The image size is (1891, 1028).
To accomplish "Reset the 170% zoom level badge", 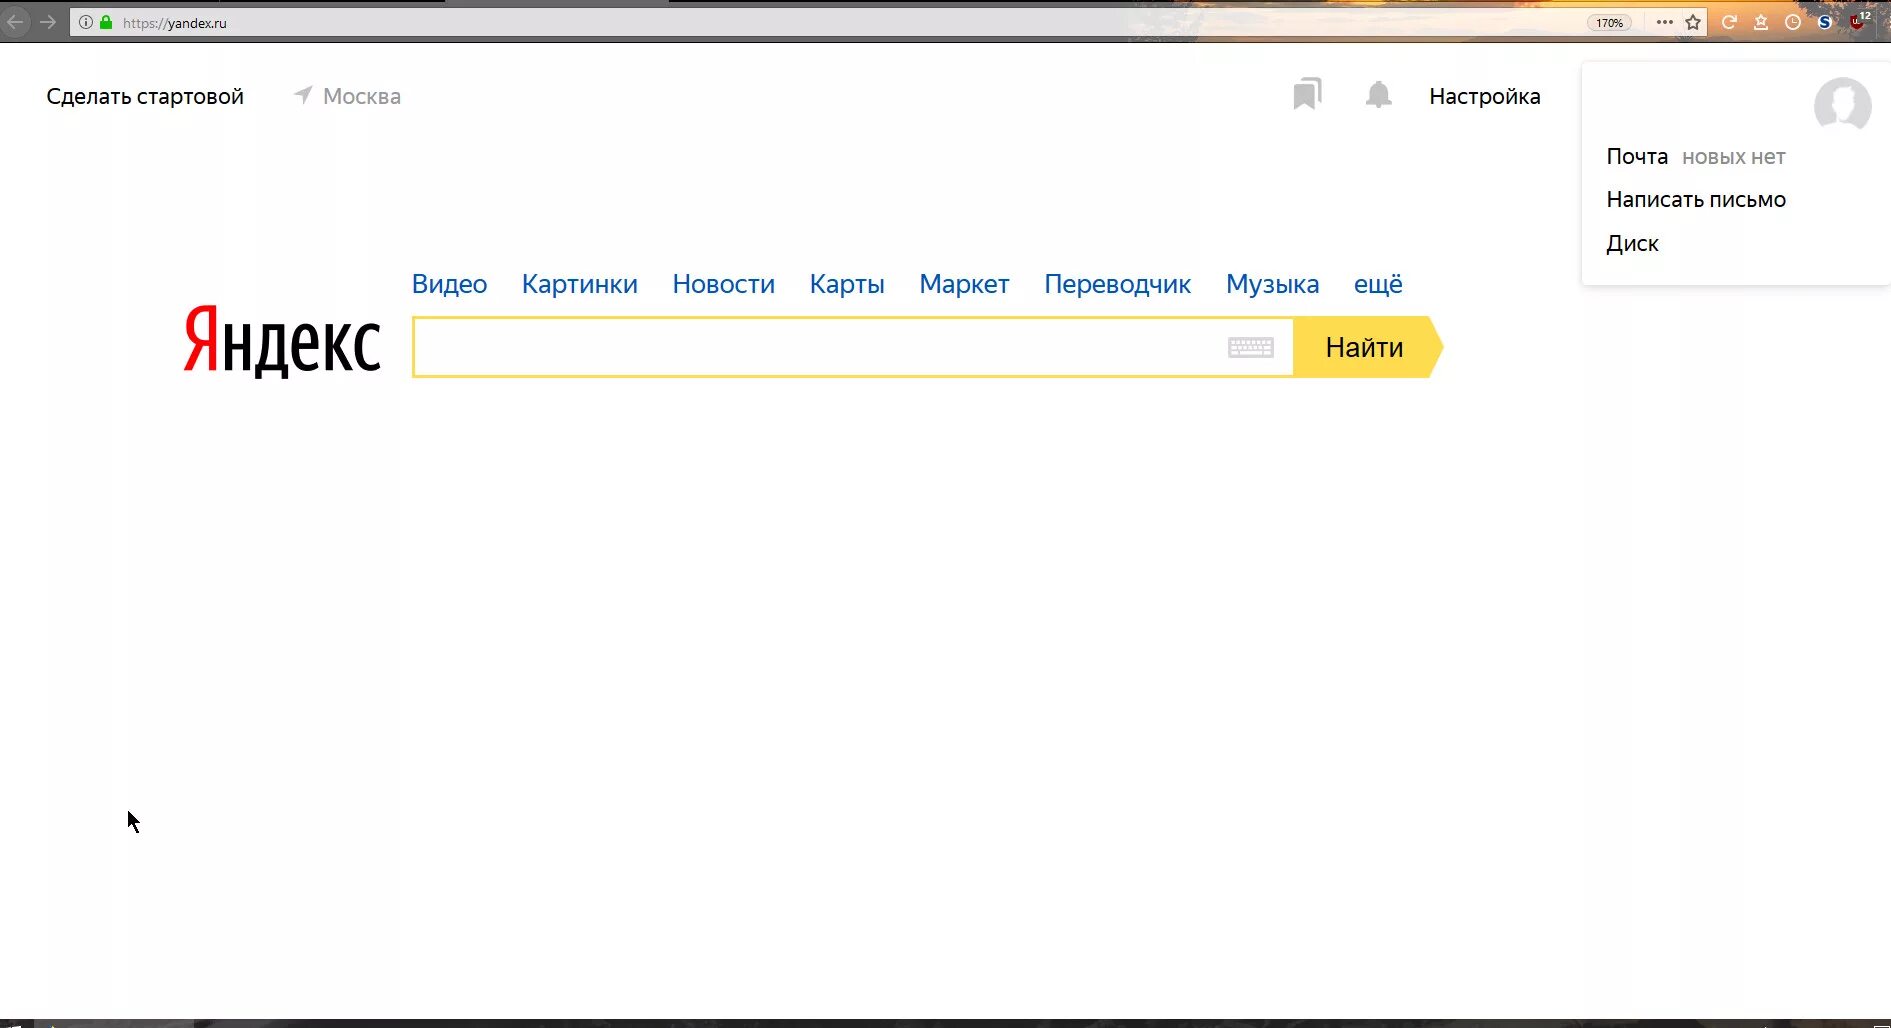I will tap(1609, 23).
